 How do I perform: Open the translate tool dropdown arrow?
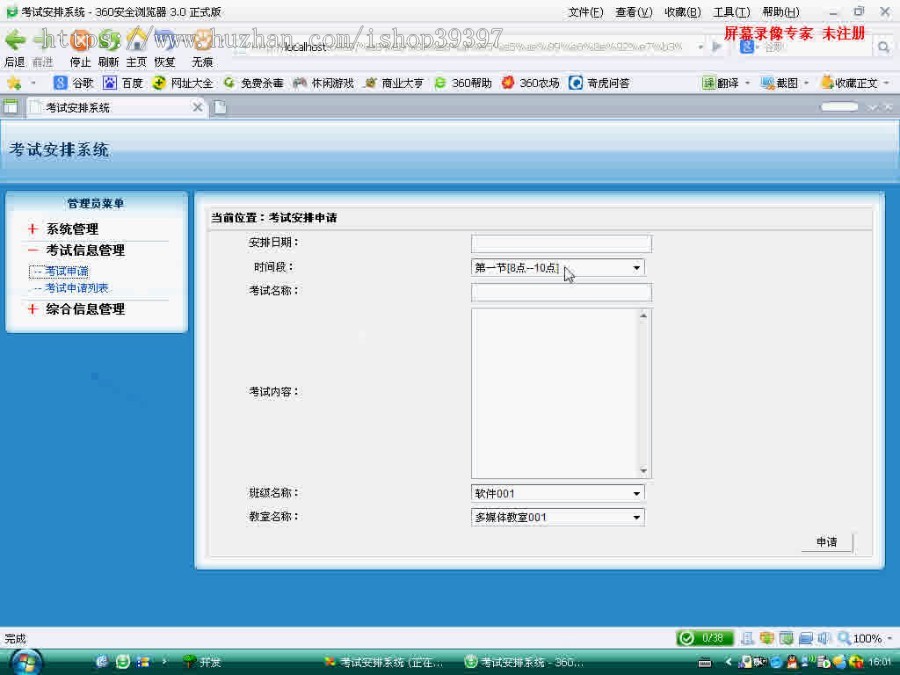(x=747, y=83)
